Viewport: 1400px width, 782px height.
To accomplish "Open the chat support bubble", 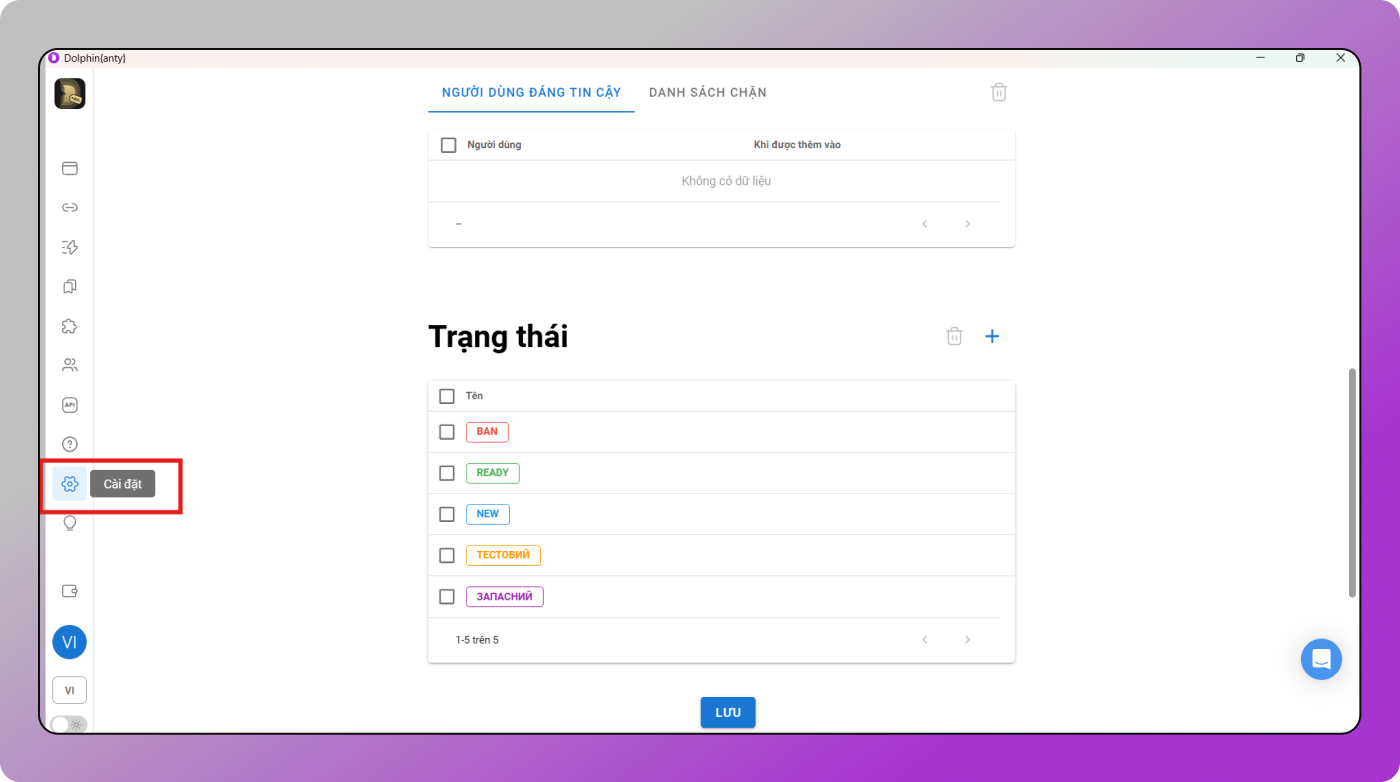I will (x=1321, y=659).
